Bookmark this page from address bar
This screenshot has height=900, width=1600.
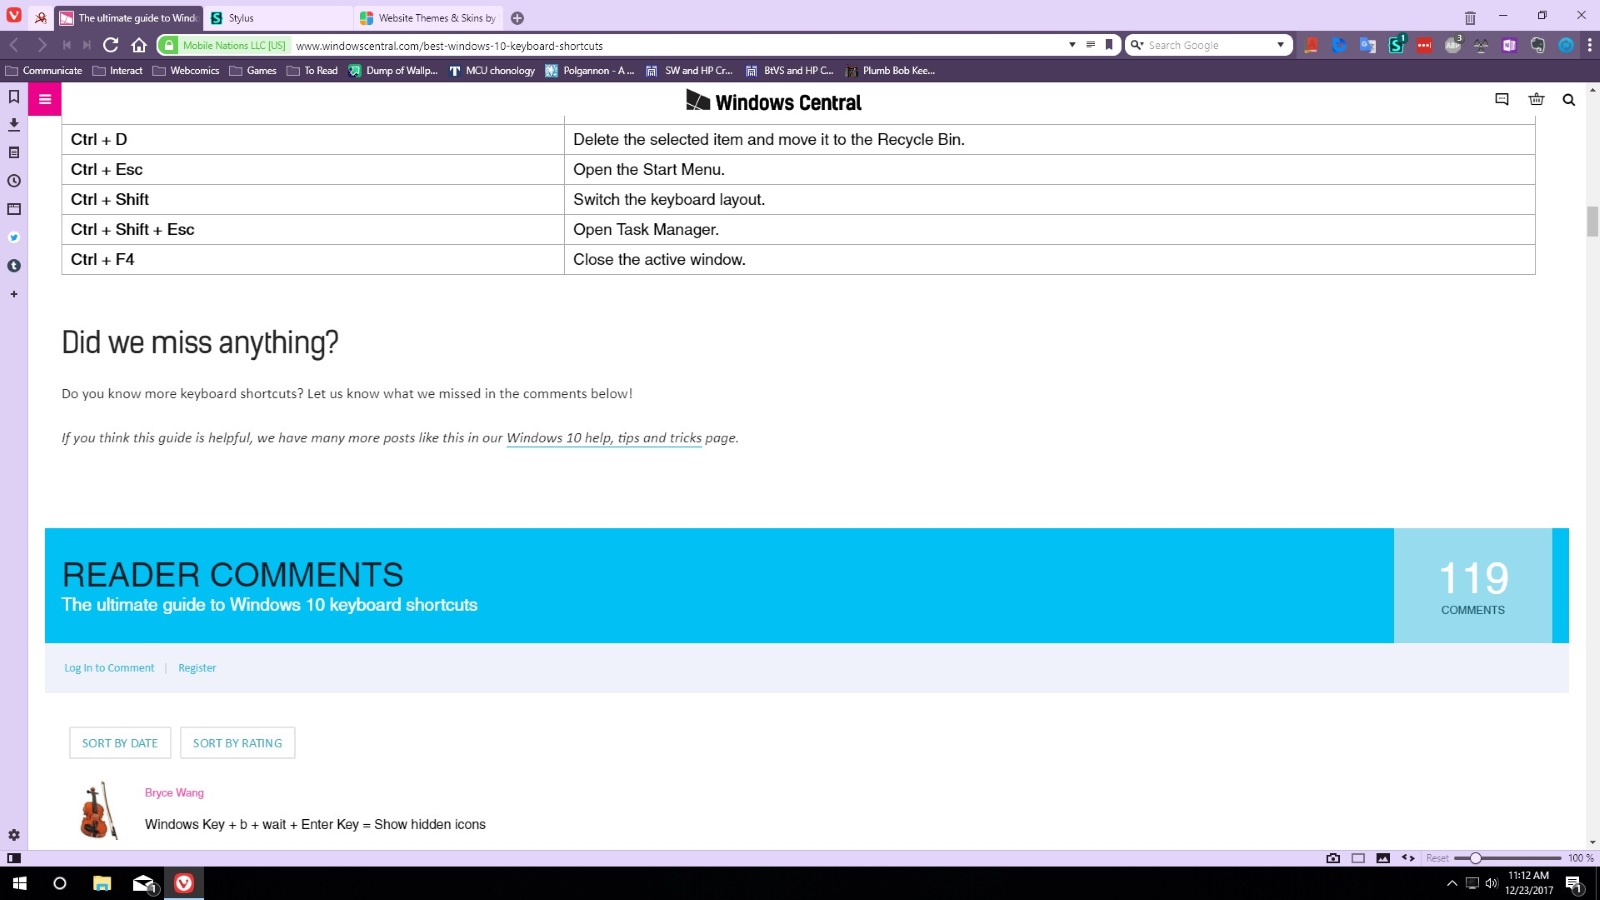click(x=1109, y=45)
